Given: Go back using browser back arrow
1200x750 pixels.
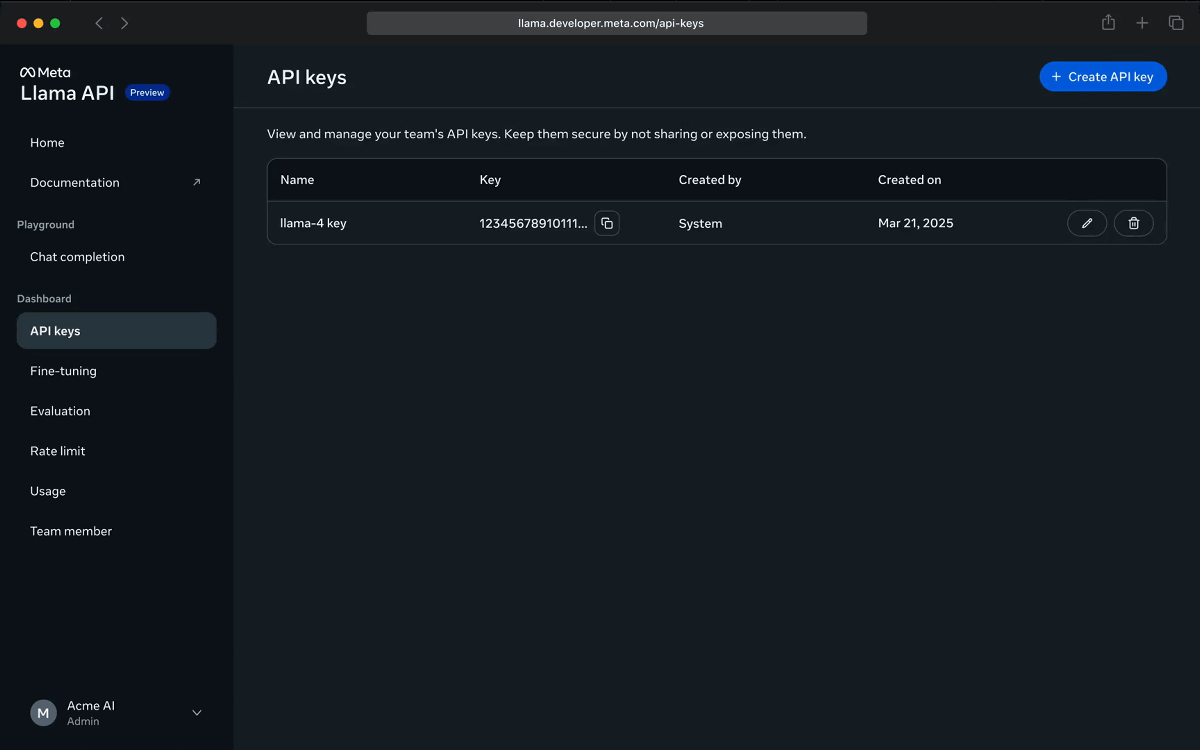Looking at the screenshot, I should point(99,23).
